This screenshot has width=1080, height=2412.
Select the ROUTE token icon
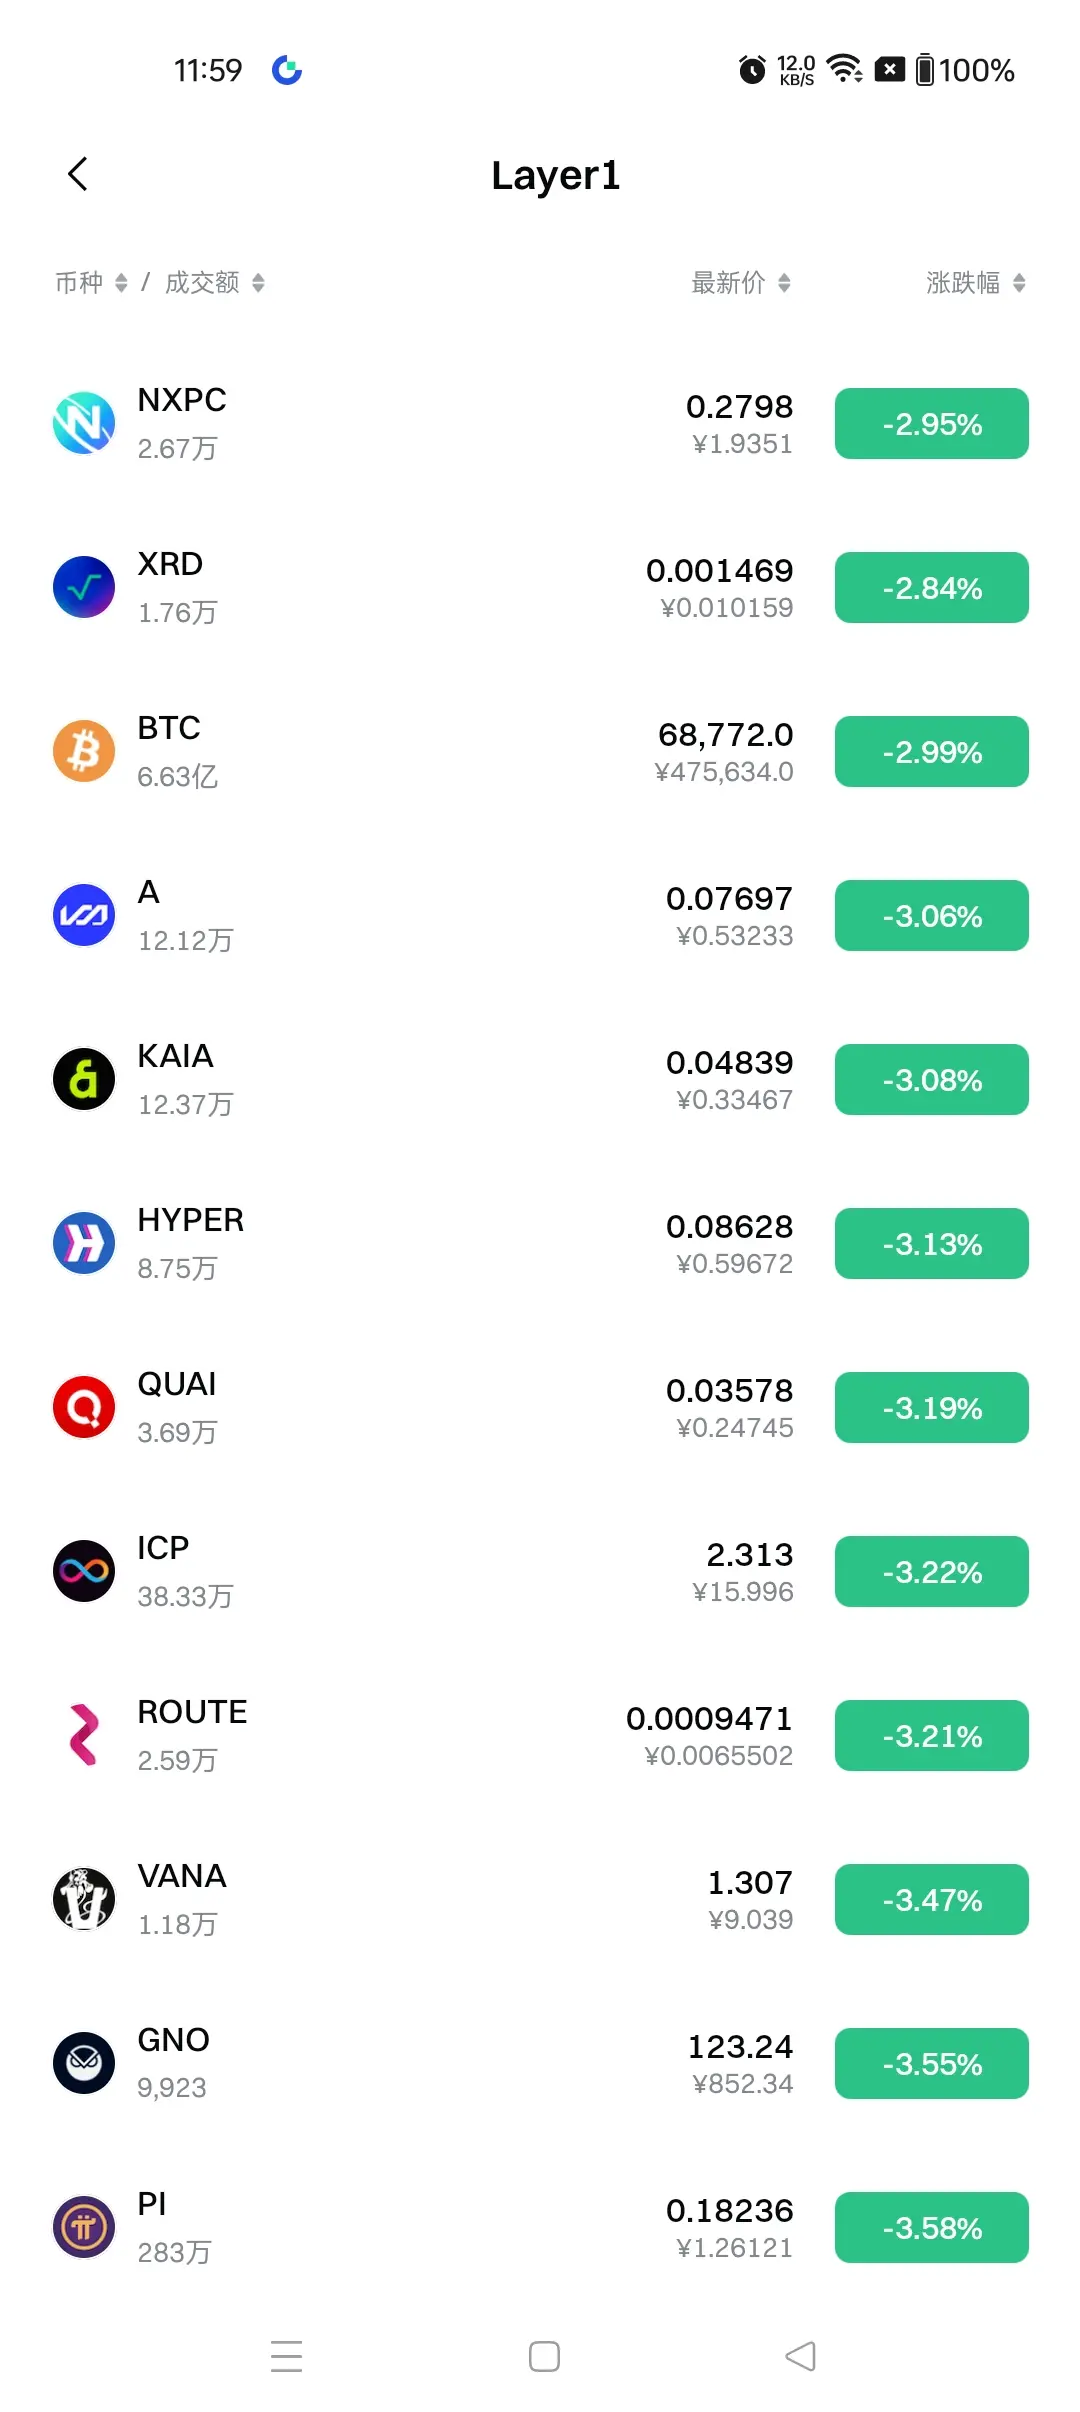click(x=84, y=1735)
